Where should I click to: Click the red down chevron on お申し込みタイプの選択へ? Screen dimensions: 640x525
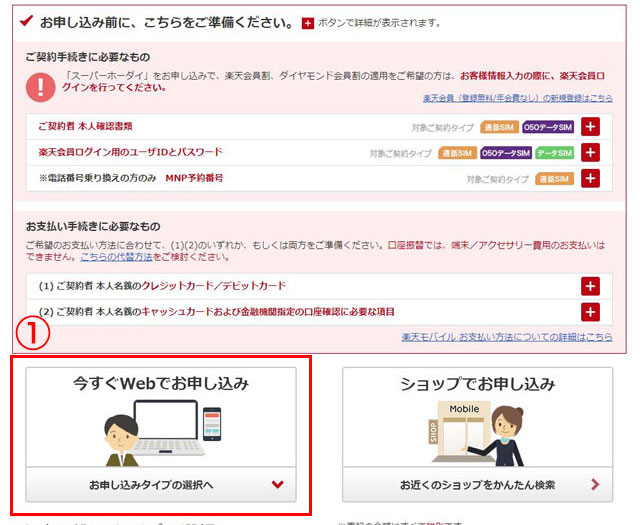tap(278, 485)
